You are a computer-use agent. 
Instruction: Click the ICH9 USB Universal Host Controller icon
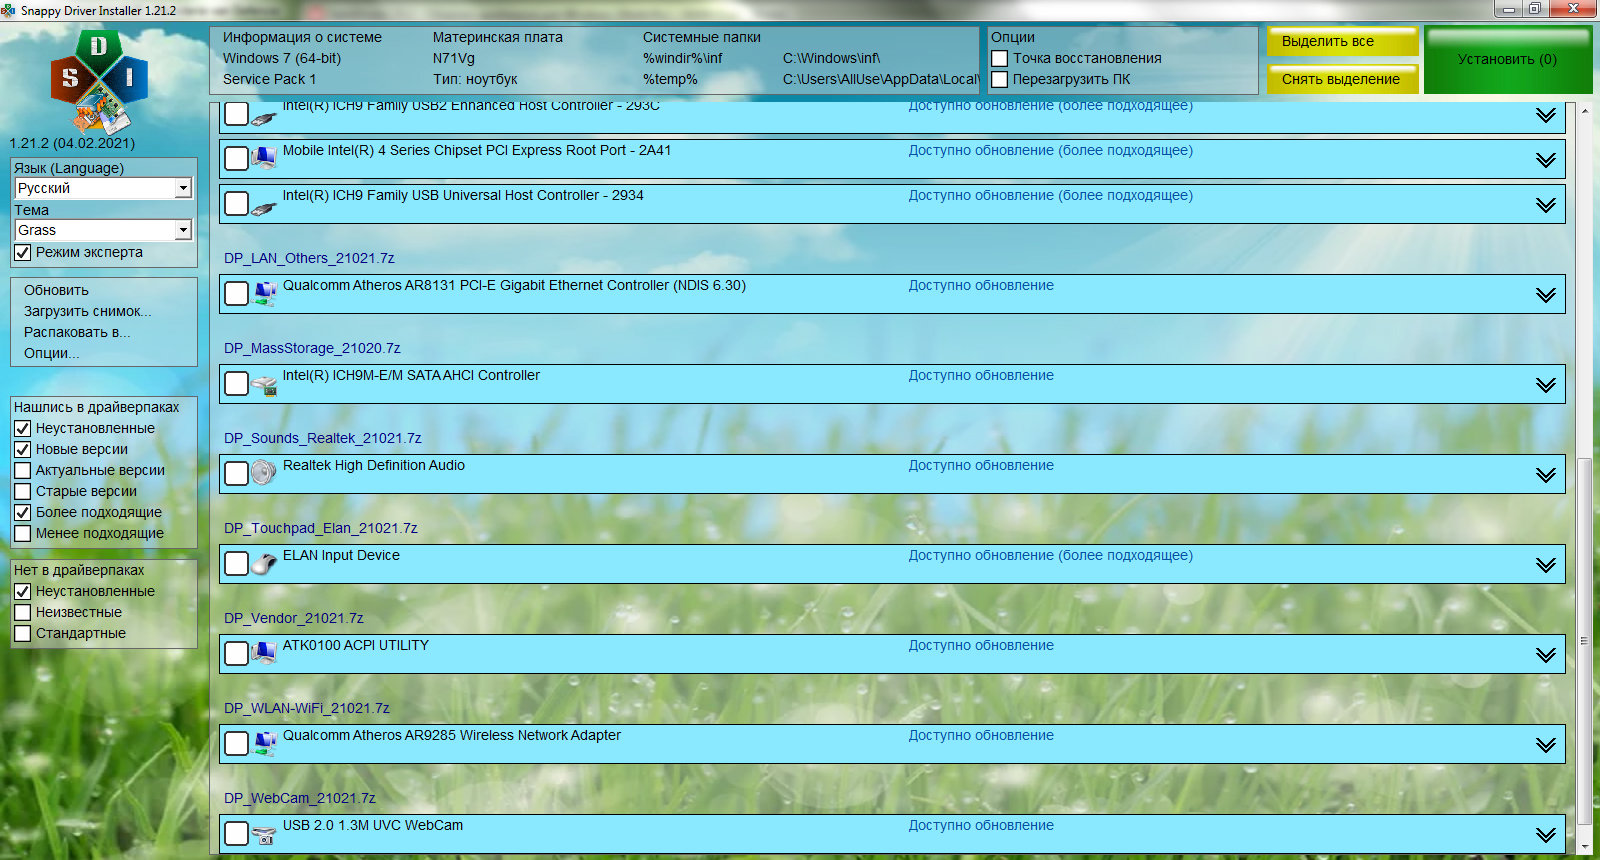(264, 206)
